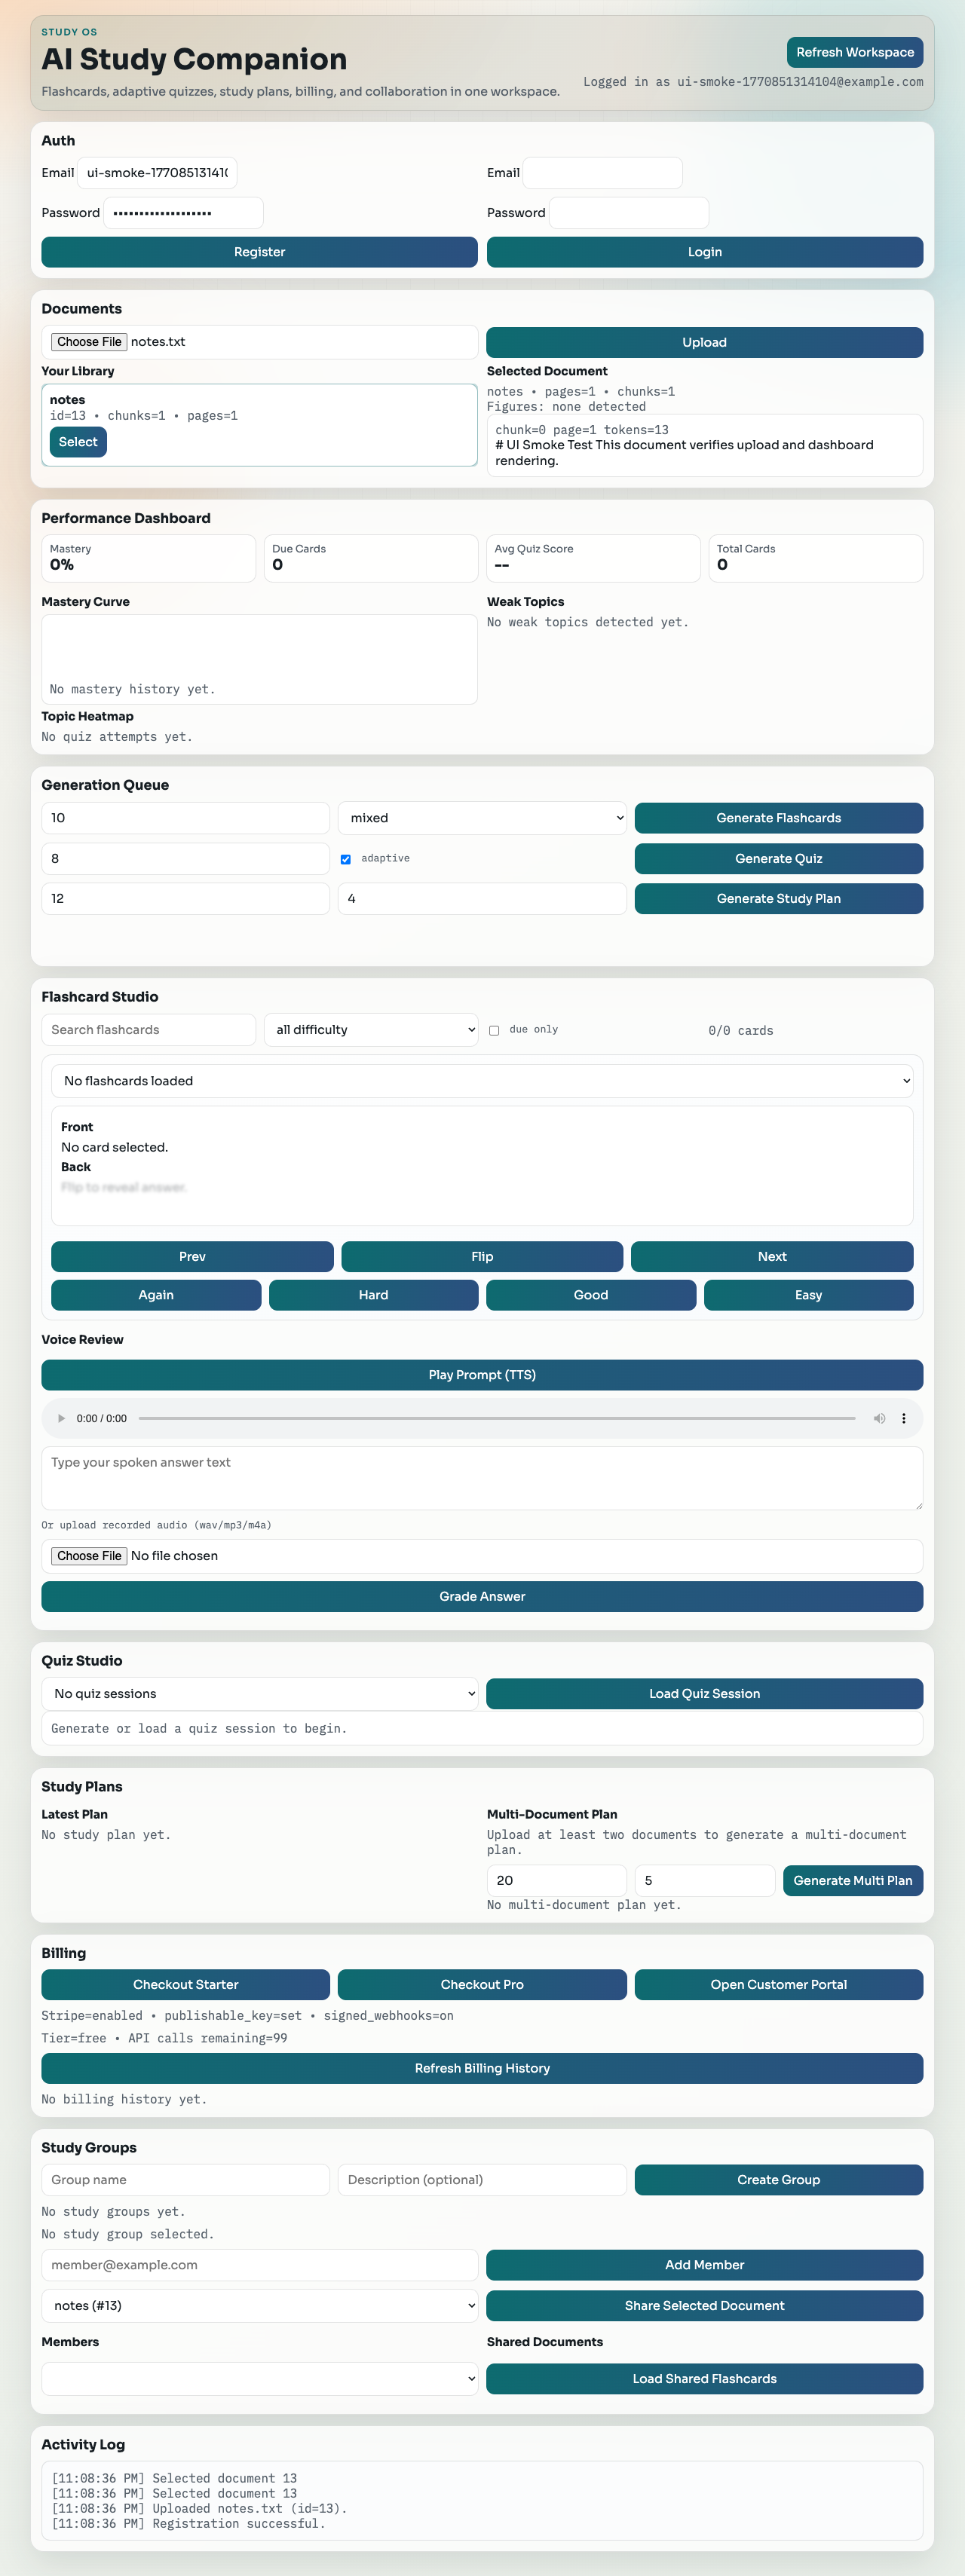Click the multi plan field showing 20
Image resolution: width=965 pixels, height=2576 pixels.
tap(557, 1881)
